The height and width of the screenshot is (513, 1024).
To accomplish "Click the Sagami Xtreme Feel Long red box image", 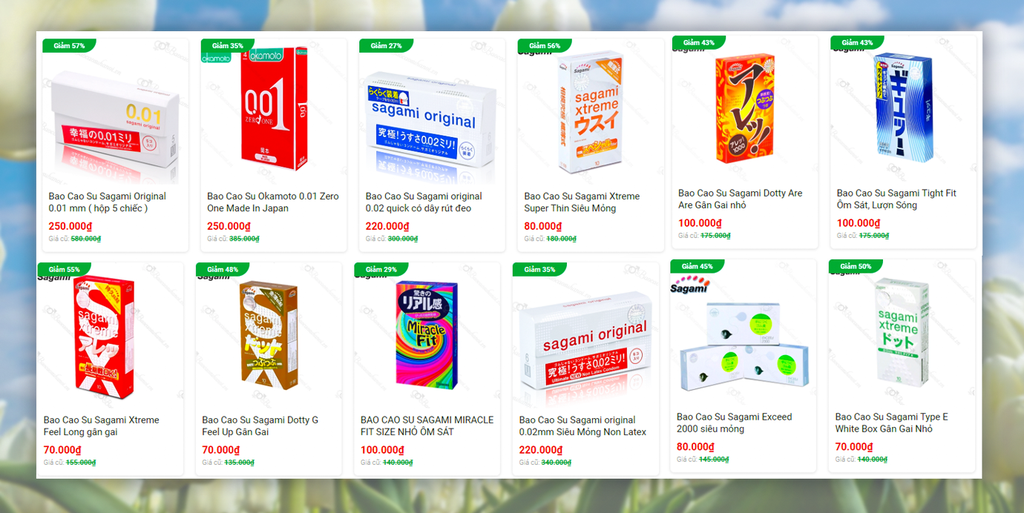I will click(104, 337).
